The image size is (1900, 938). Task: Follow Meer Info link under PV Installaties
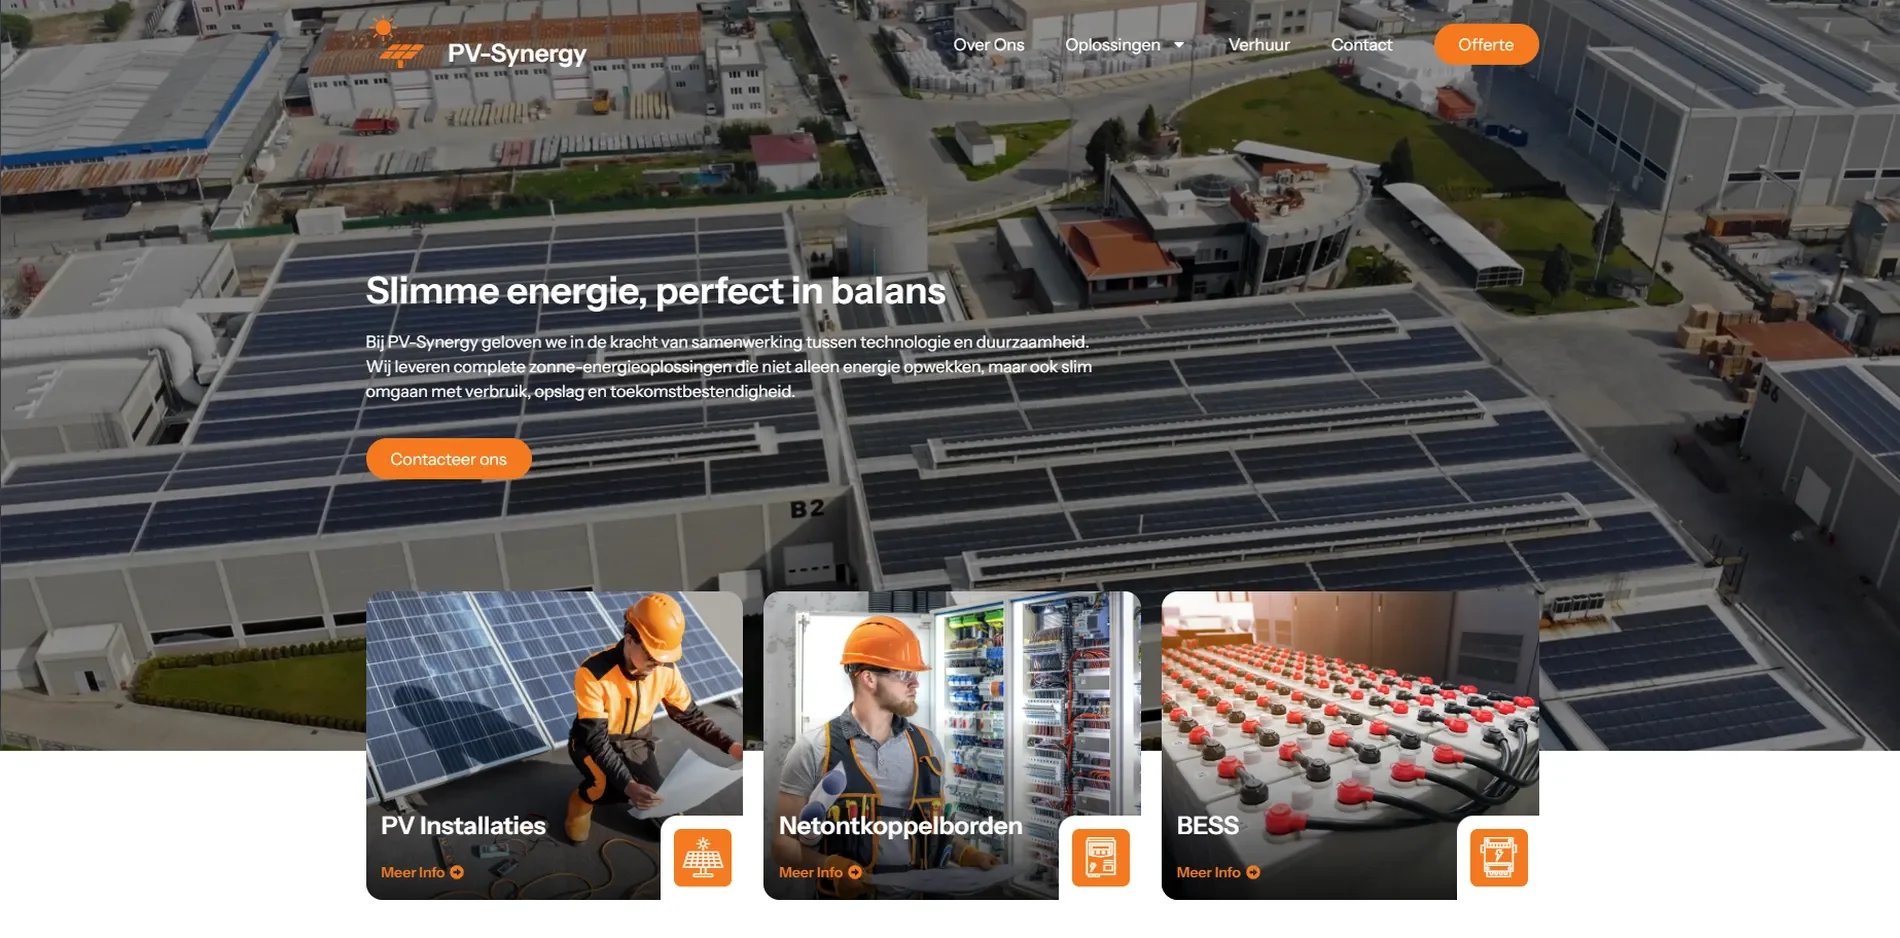[x=413, y=872]
